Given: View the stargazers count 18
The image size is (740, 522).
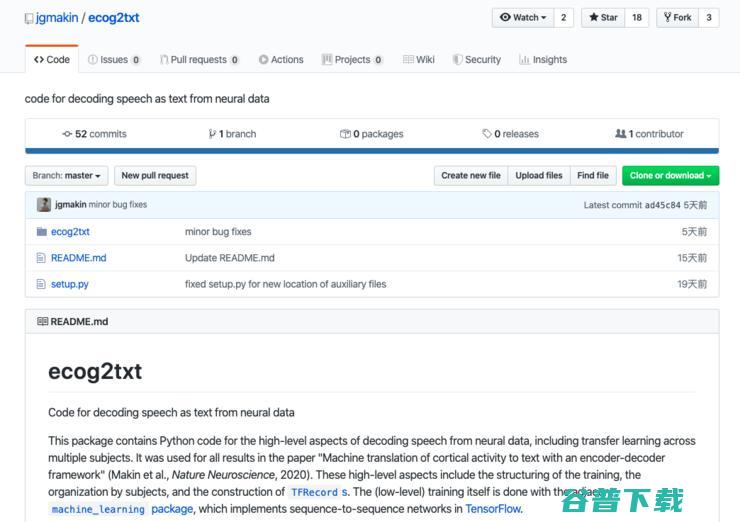Looking at the screenshot, I should [637, 17].
